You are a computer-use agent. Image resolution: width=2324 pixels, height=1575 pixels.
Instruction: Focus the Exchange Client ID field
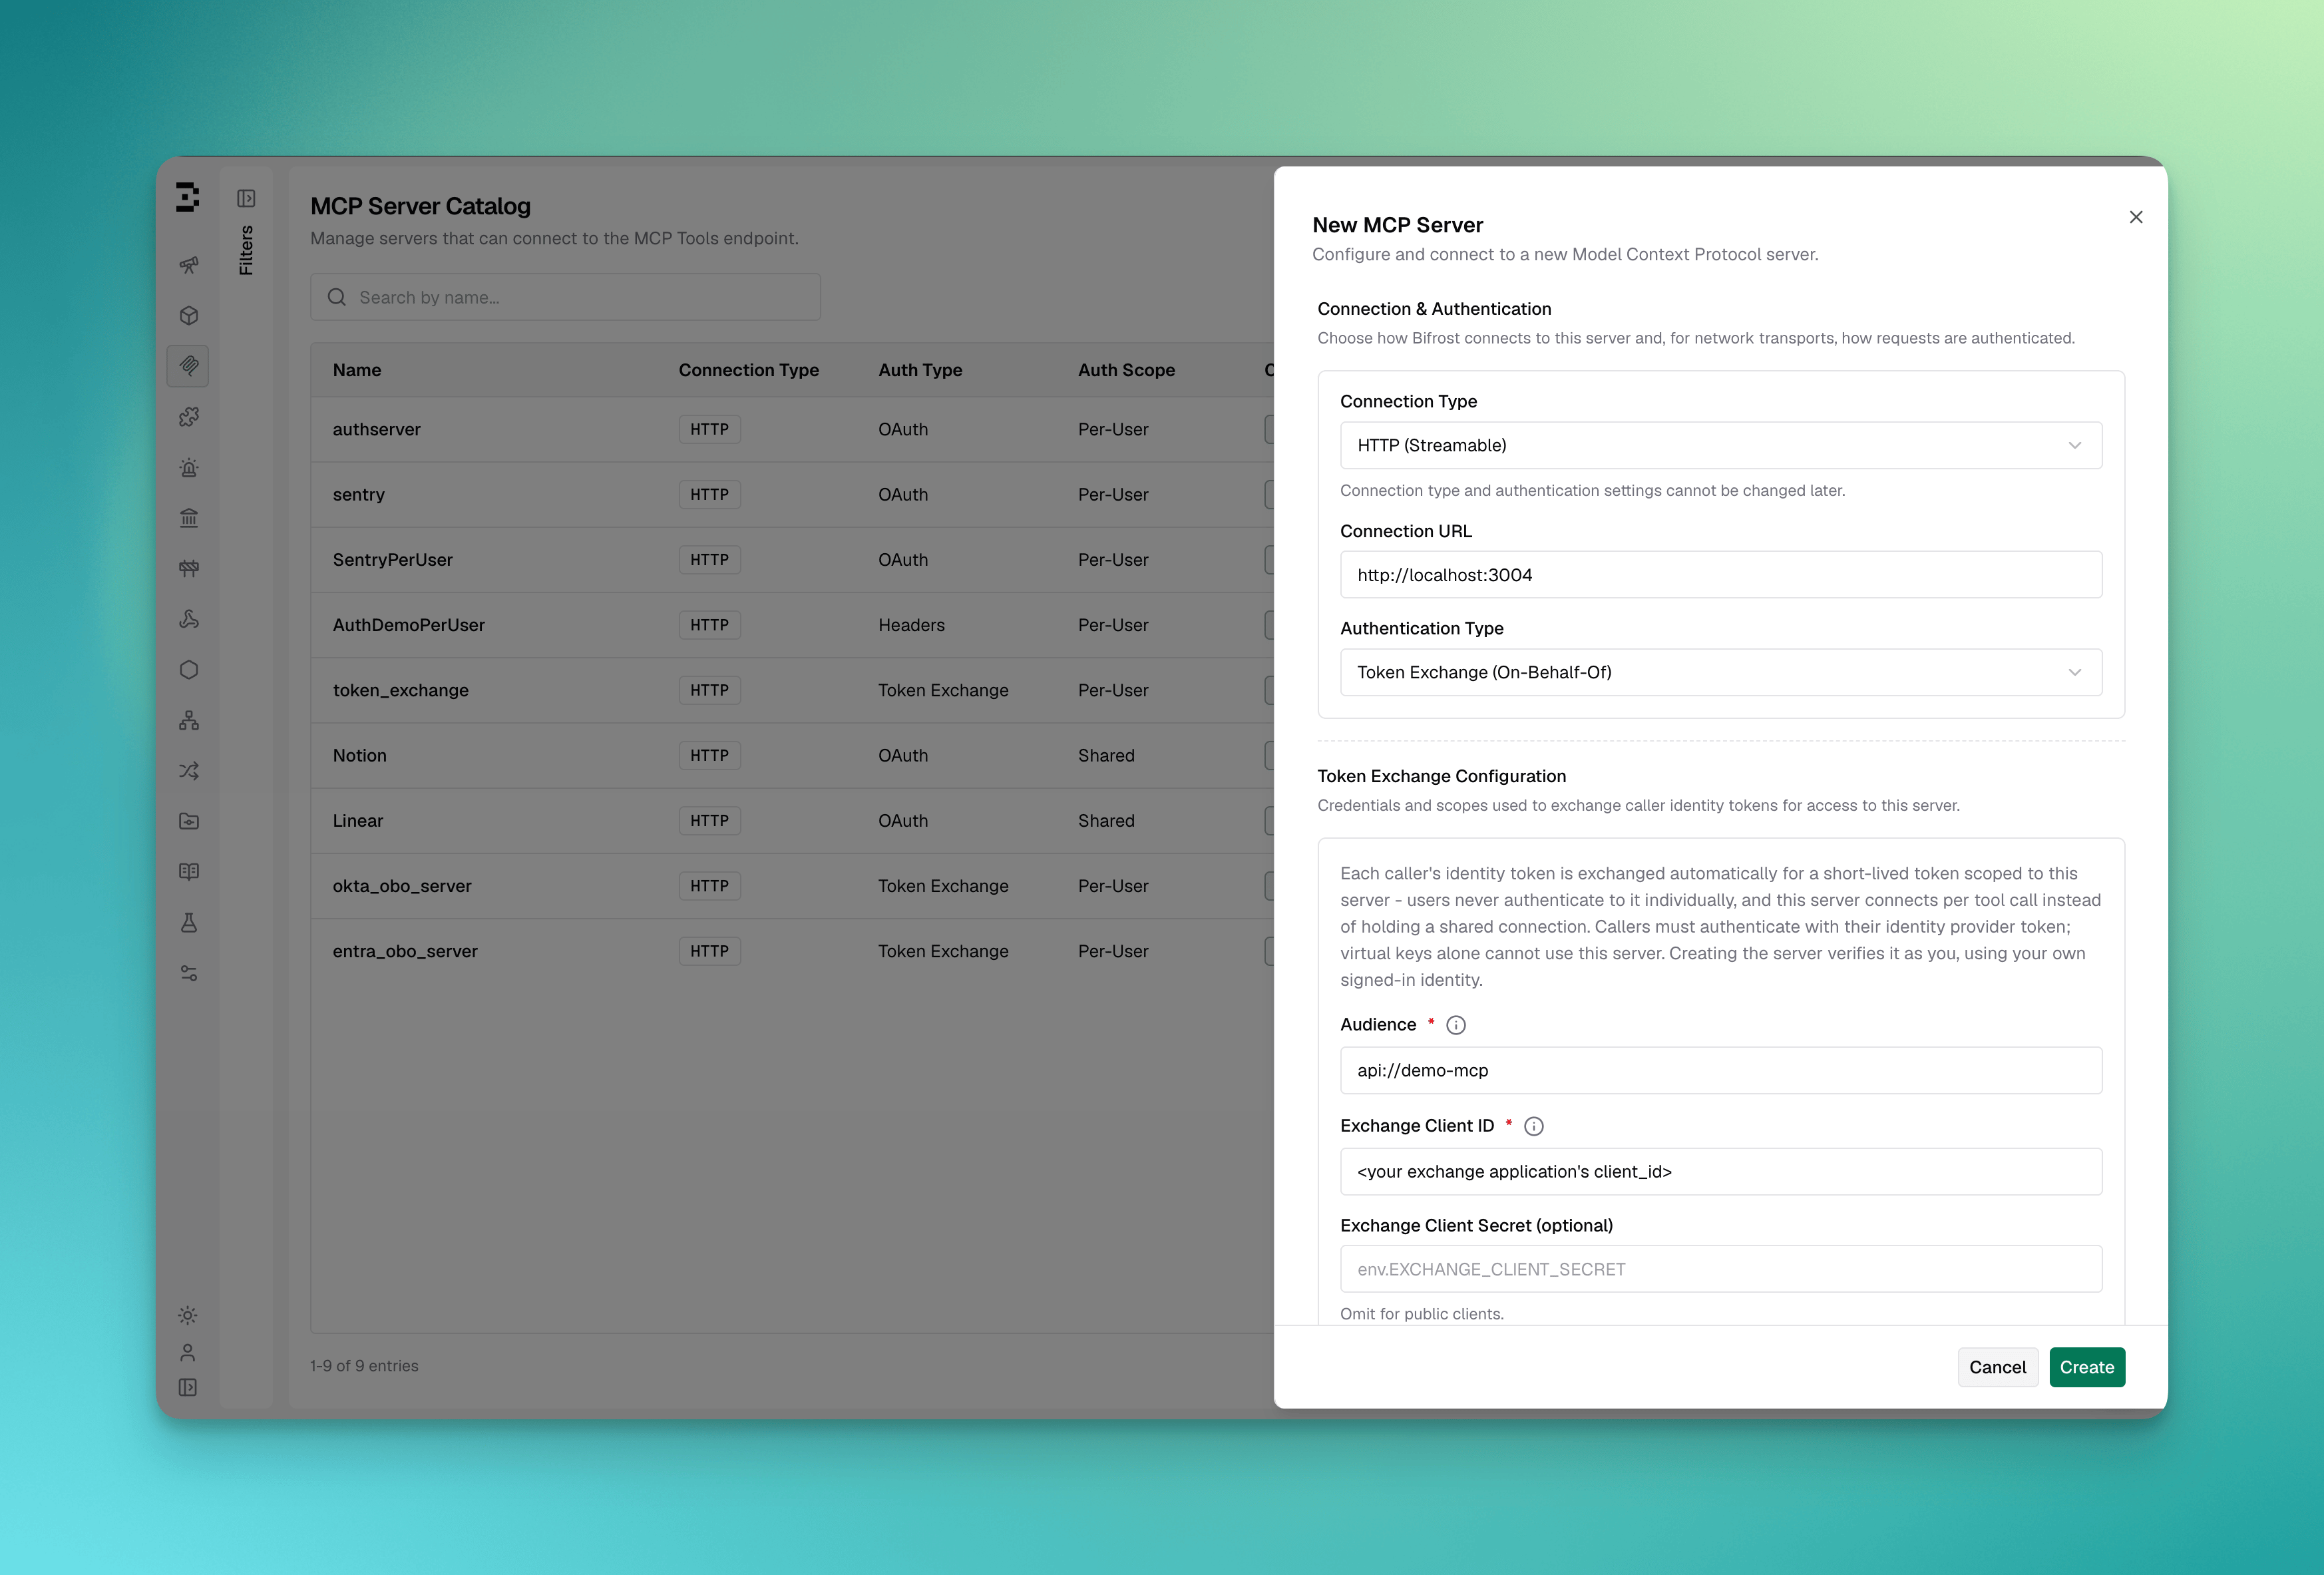click(x=1721, y=1171)
